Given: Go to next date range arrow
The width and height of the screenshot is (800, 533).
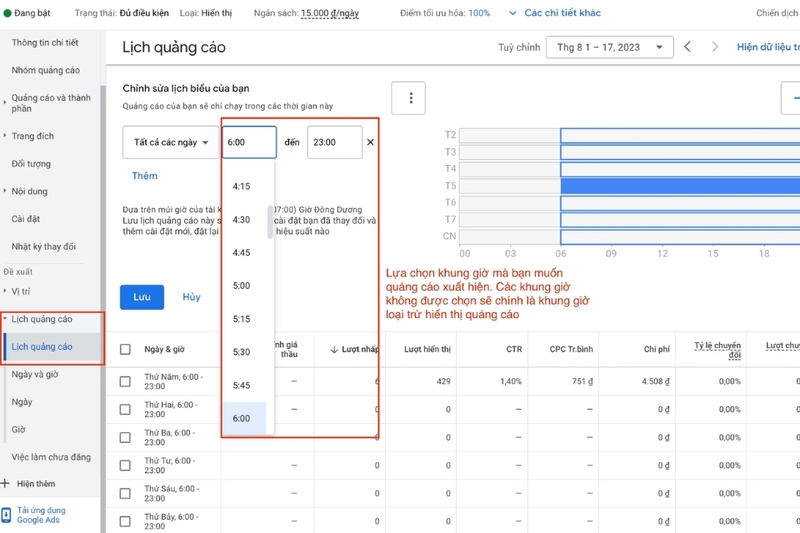Looking at the screenshot, I should (x=714, y=47).
